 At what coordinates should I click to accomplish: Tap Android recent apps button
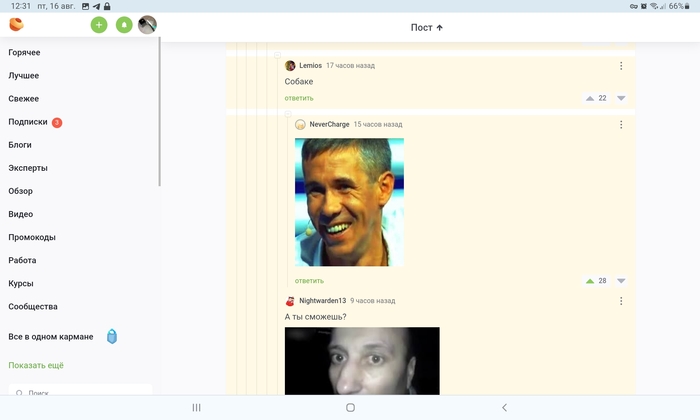[x=196, y=408]
